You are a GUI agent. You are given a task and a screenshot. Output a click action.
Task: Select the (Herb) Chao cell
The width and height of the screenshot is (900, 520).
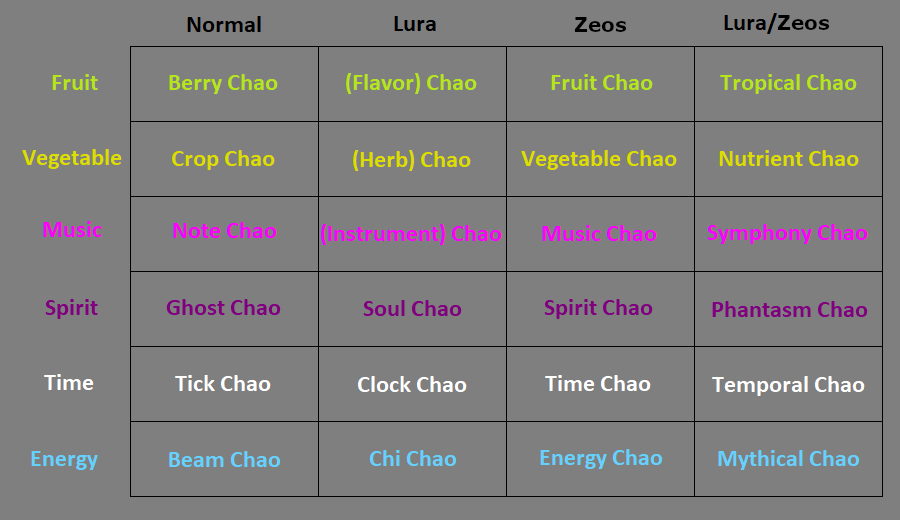tap(412, 159)
